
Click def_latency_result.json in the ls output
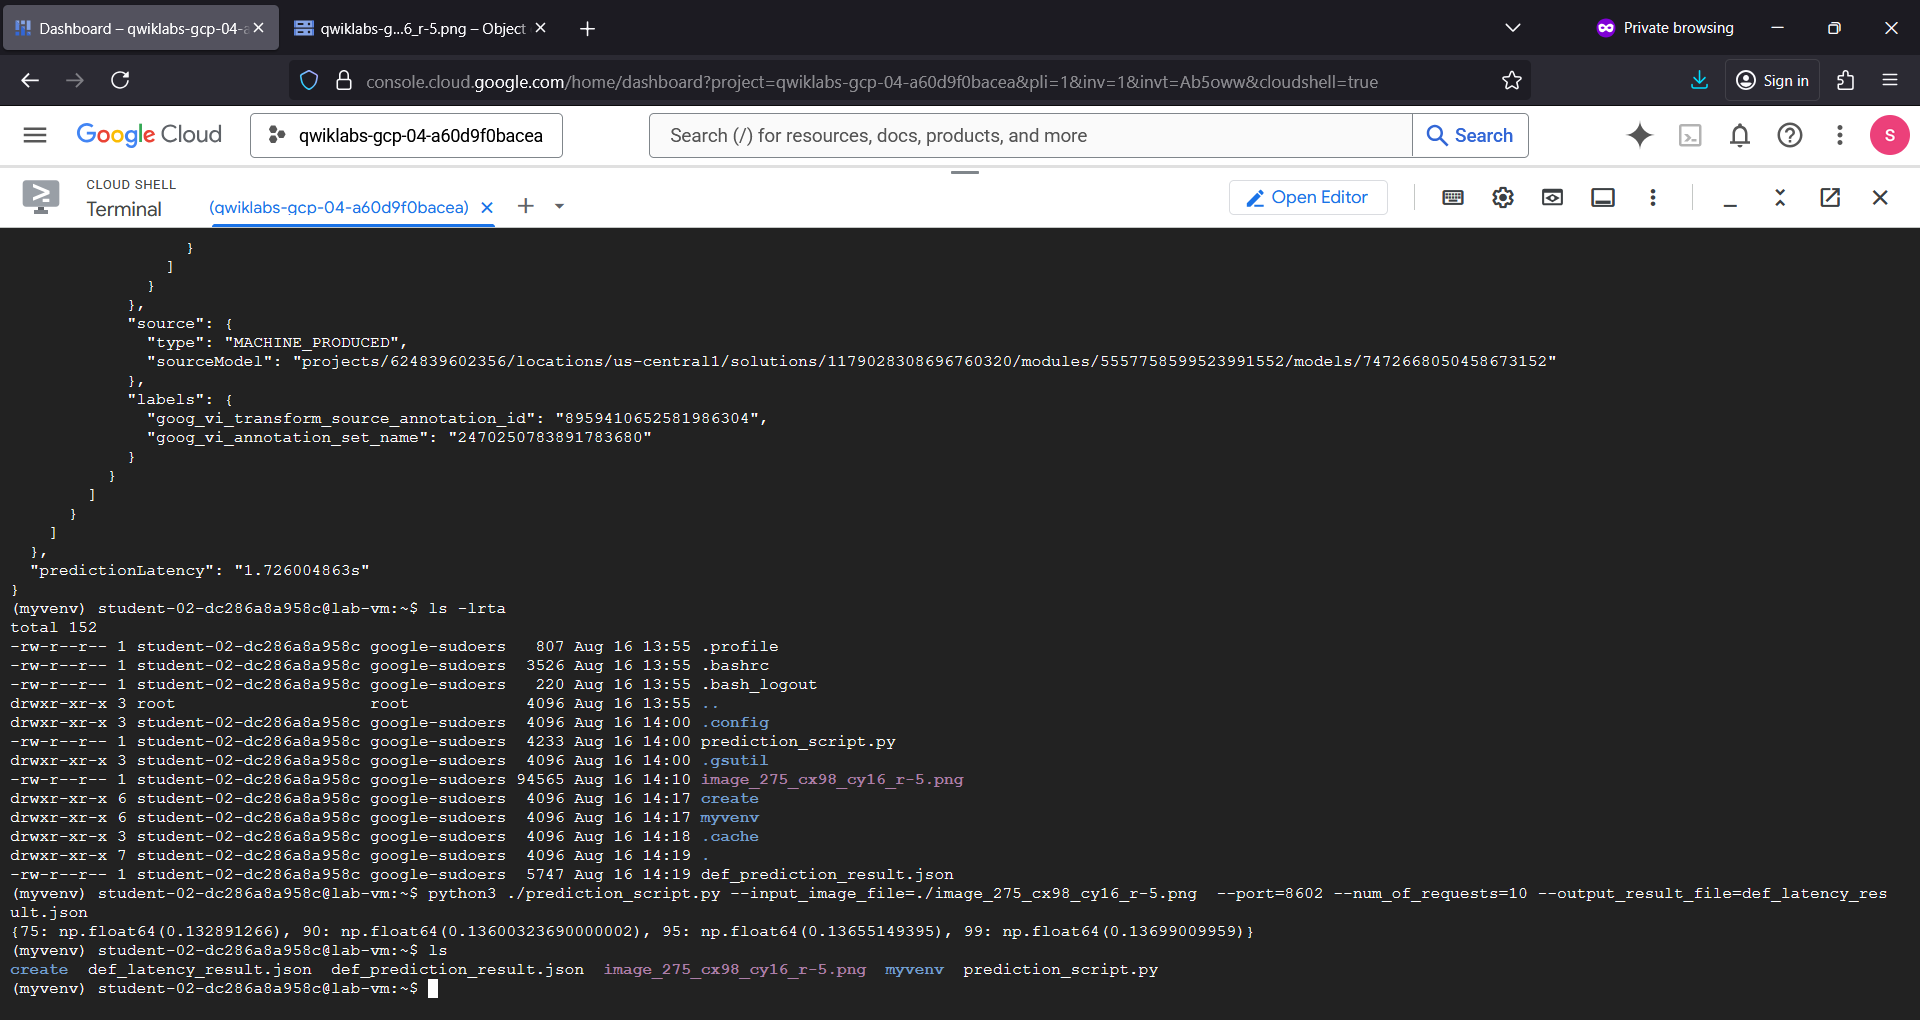point(200,970)
